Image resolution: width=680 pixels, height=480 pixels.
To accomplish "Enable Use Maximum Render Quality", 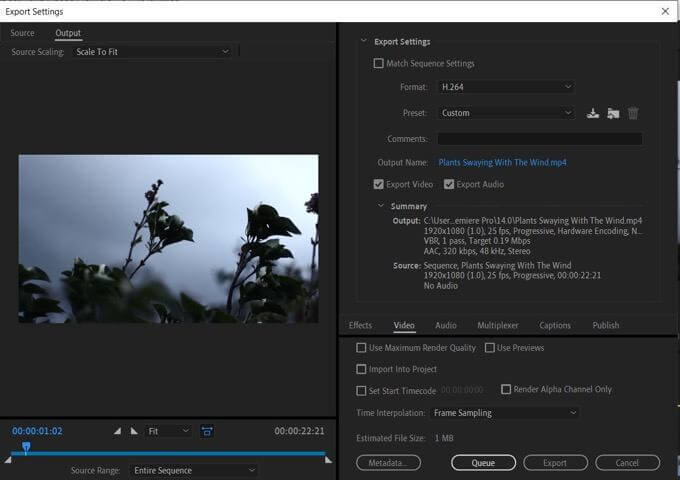I will [x=362, y=348].
